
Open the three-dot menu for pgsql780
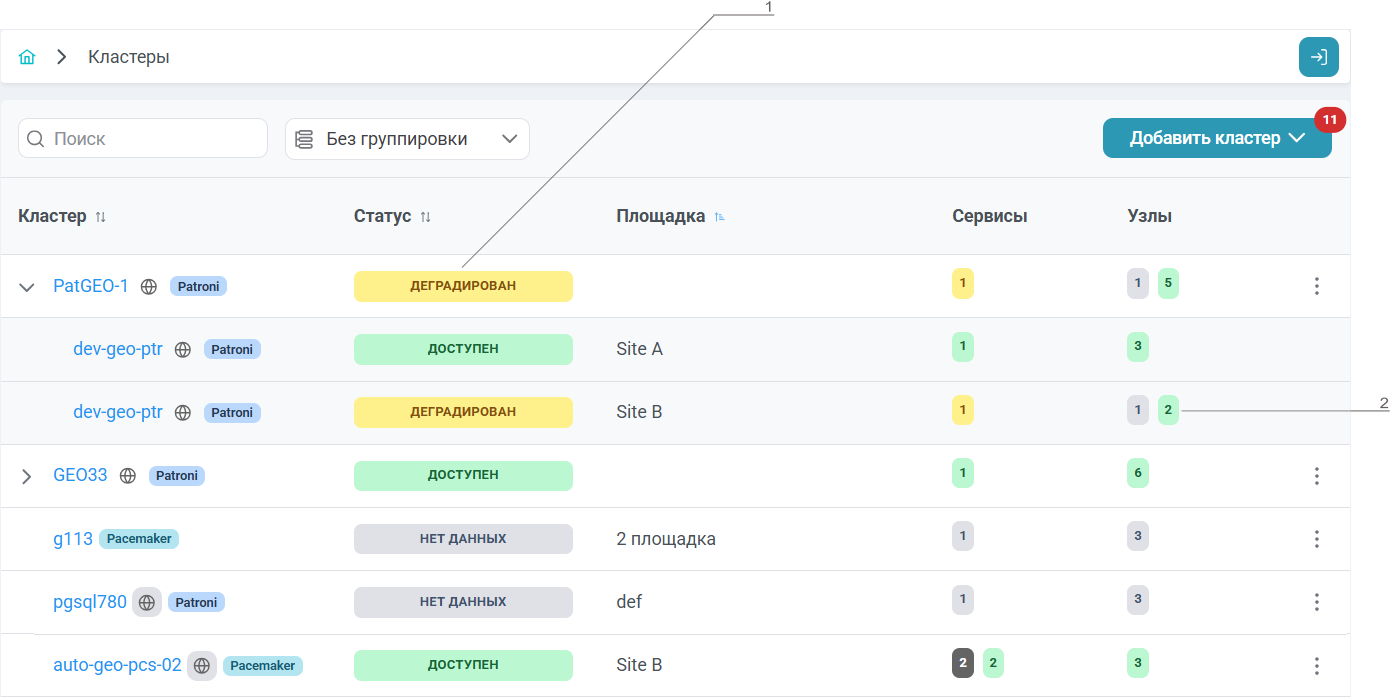[1317, 602]
